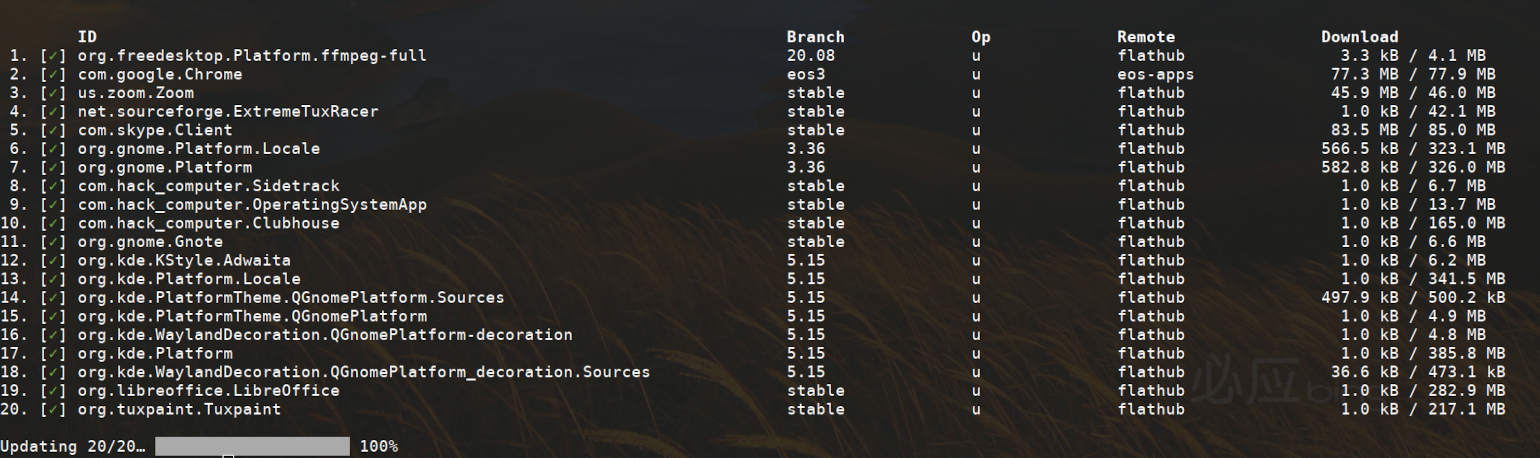Click download size 3.3 kB / 4.1 MB
Image resolution: width=1540 pixels, height=458 pixels.
[x=1413, y=56]
